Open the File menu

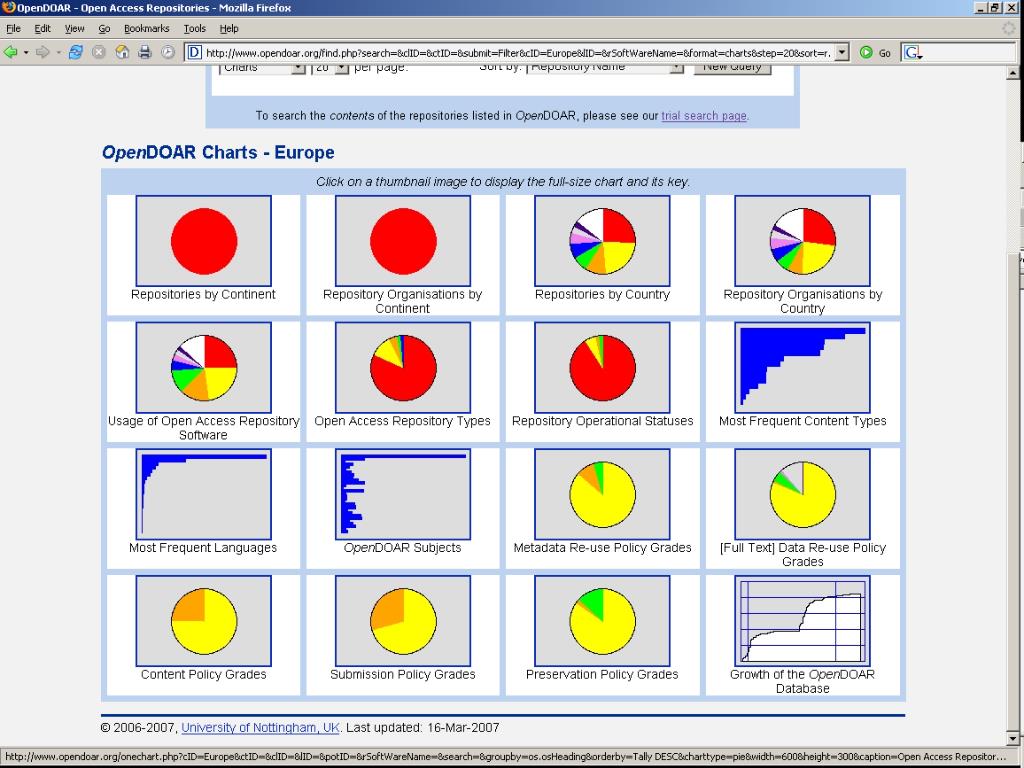point(13,29)
